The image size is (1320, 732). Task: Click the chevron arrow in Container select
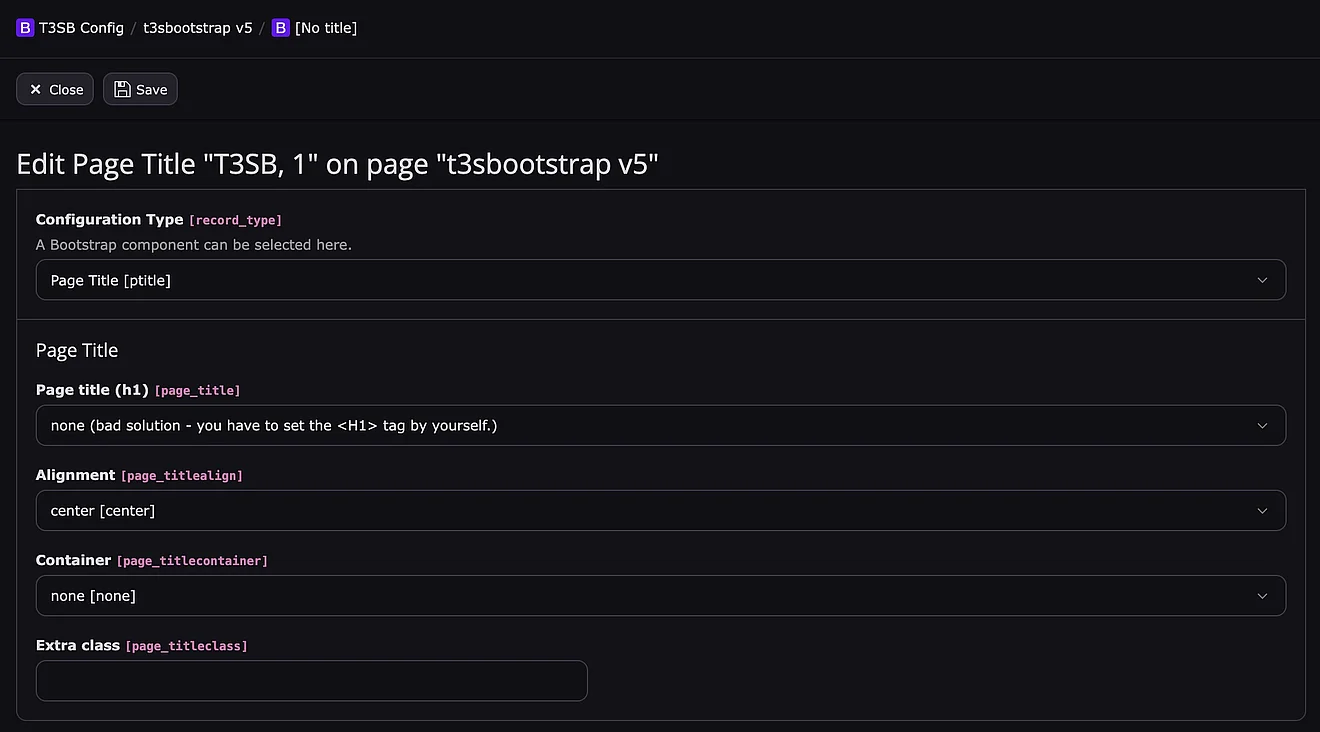pyautogui.click(x=1262, y=596)
